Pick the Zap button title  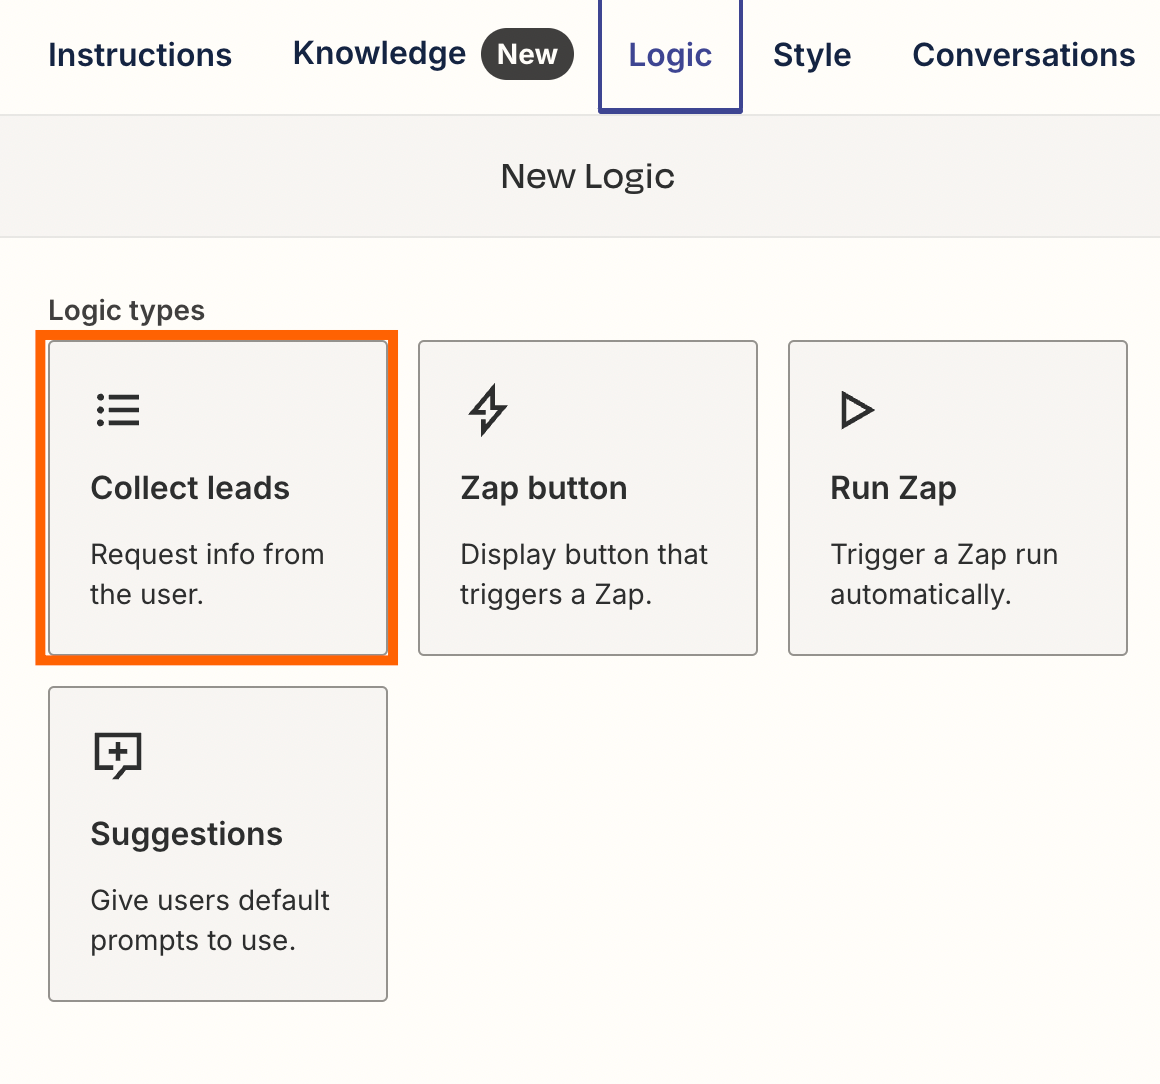click(x=544, y=488)
